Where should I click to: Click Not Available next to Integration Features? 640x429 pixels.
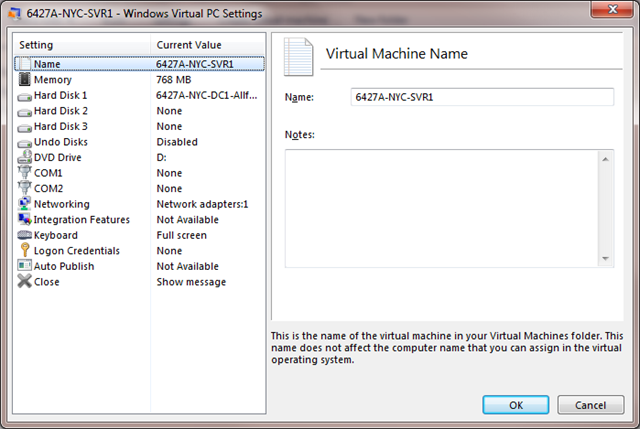coord(188,220)
